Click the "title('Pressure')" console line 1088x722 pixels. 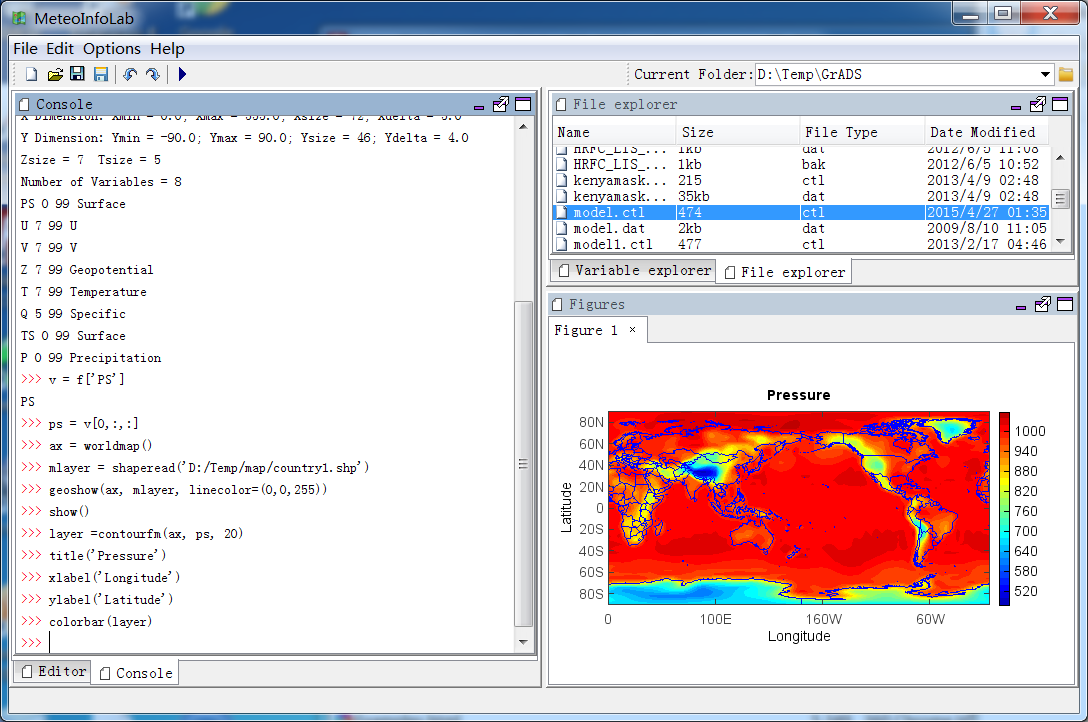tap(108, 556)
